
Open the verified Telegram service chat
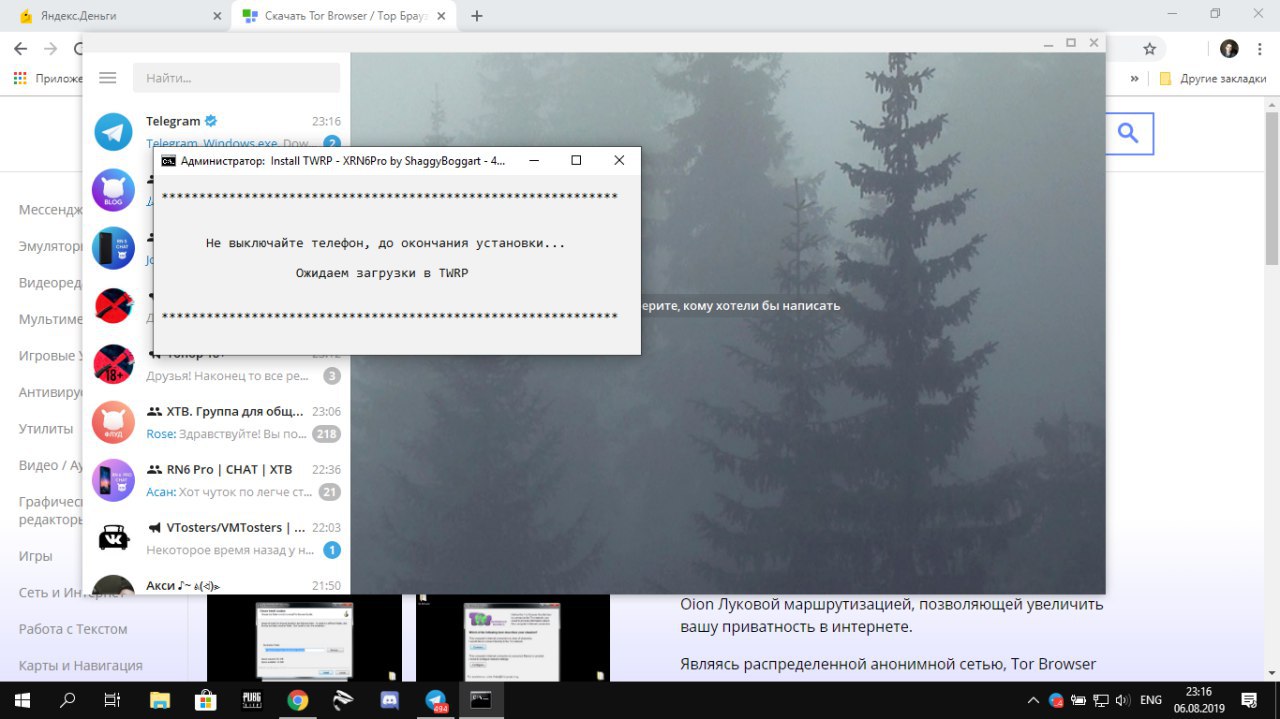coord(216,132)
